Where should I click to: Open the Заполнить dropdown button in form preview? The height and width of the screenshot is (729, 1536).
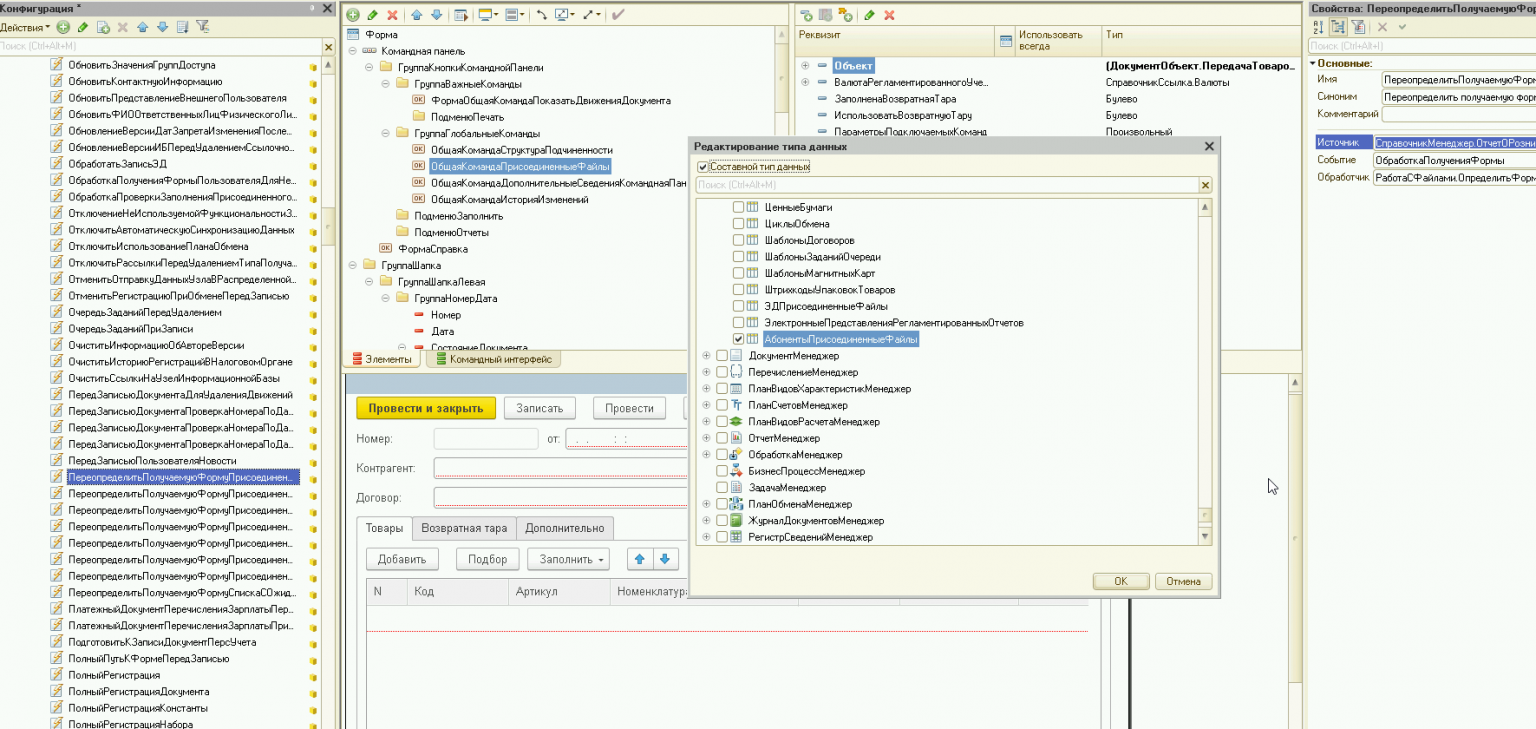pos(569,559)
